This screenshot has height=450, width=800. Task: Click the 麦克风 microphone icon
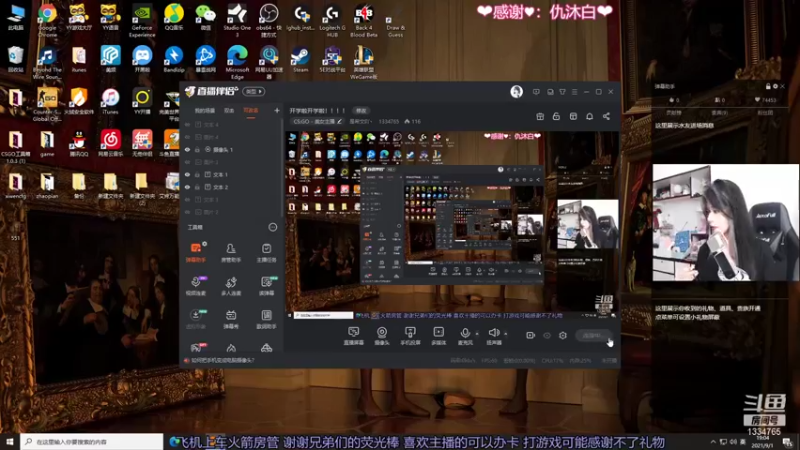pyautogui.click(x=465, y=333)
